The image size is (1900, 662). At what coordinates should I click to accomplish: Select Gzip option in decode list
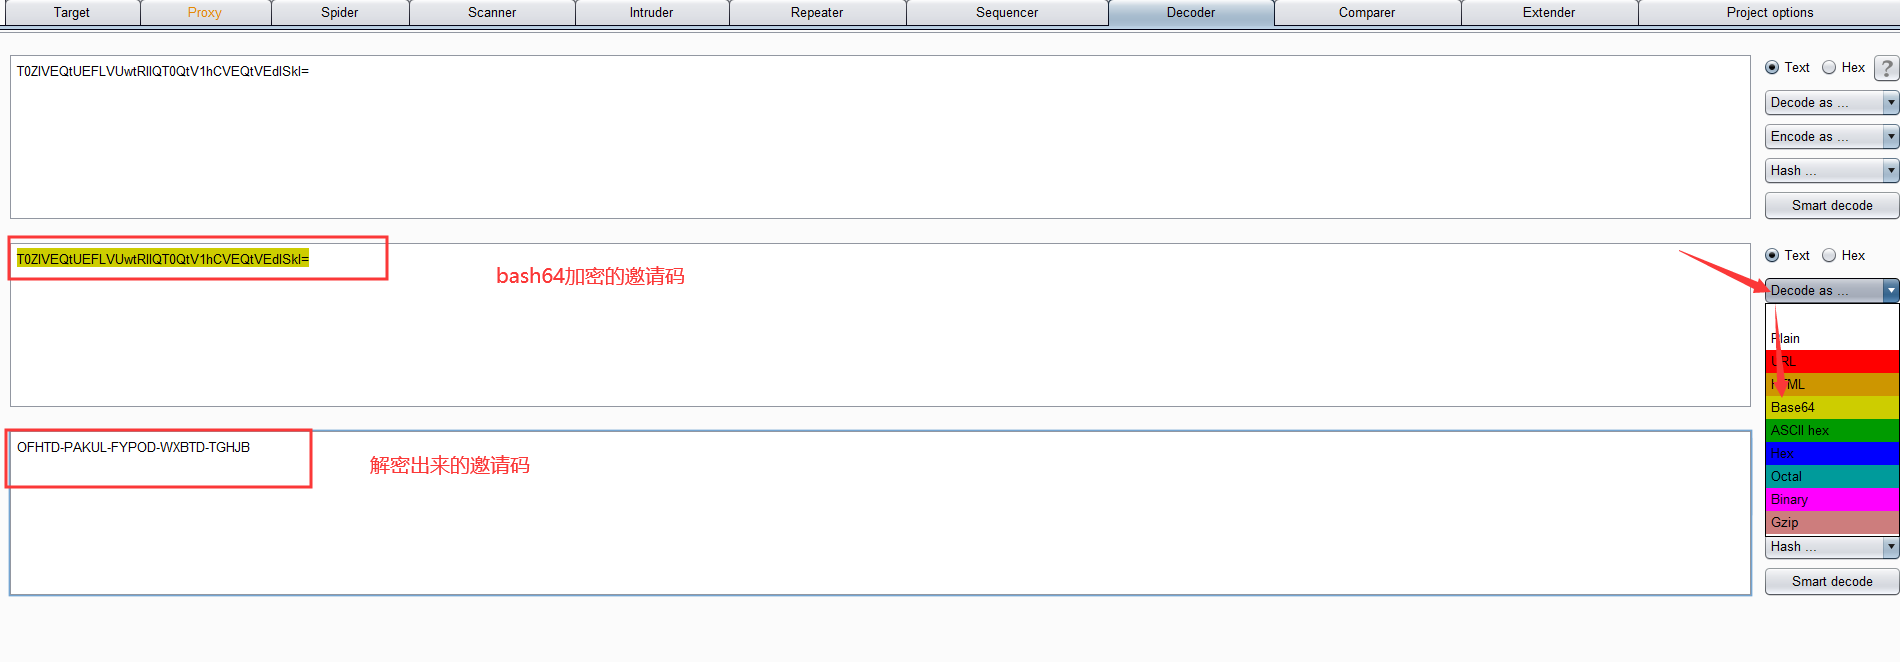point(1831,523)
